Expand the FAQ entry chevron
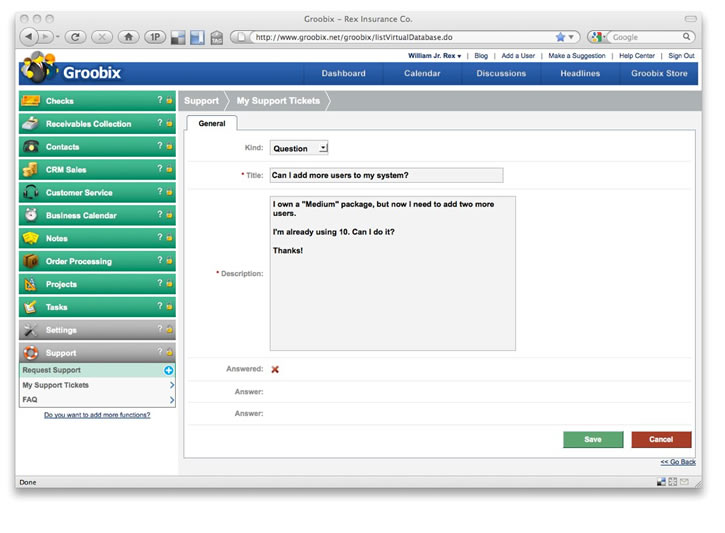 172,400
